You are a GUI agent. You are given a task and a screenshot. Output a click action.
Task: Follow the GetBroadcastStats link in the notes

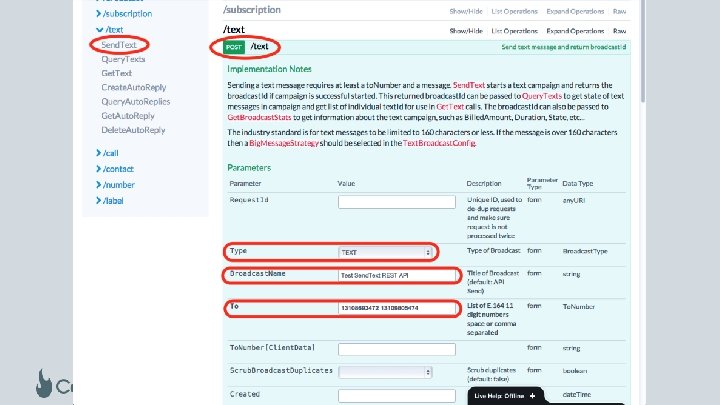point(259,118)
